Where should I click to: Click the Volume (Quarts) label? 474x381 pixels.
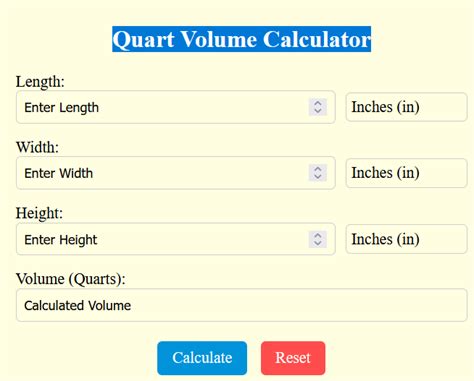71,279
